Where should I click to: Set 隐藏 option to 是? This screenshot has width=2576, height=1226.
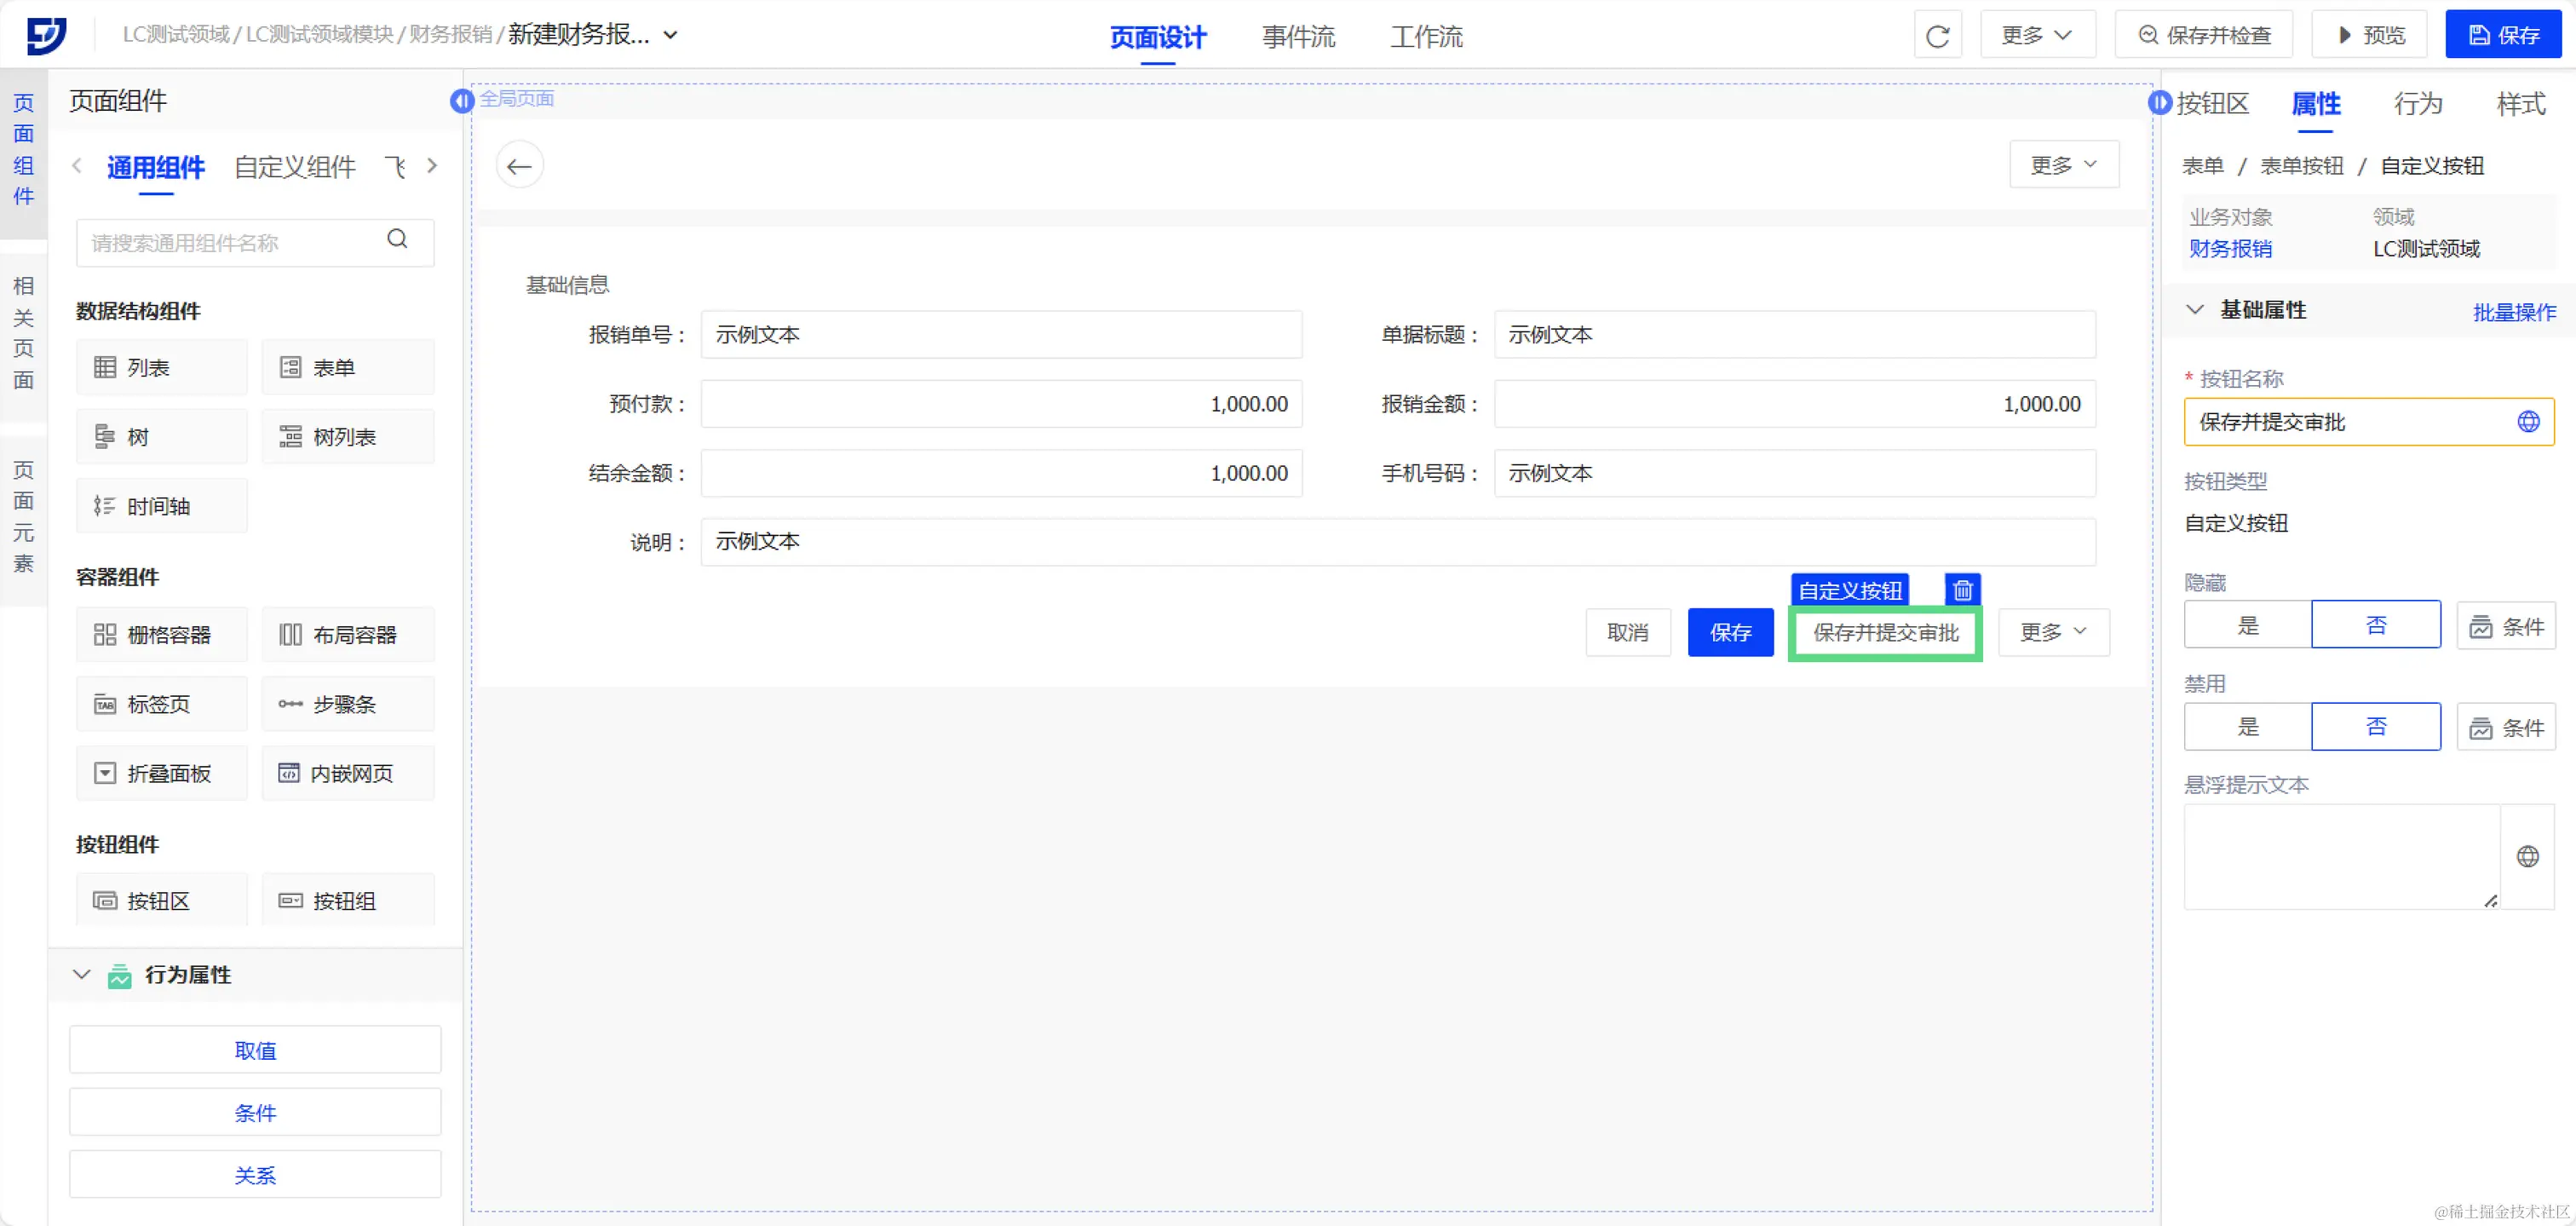click(x=2247, y=625)
